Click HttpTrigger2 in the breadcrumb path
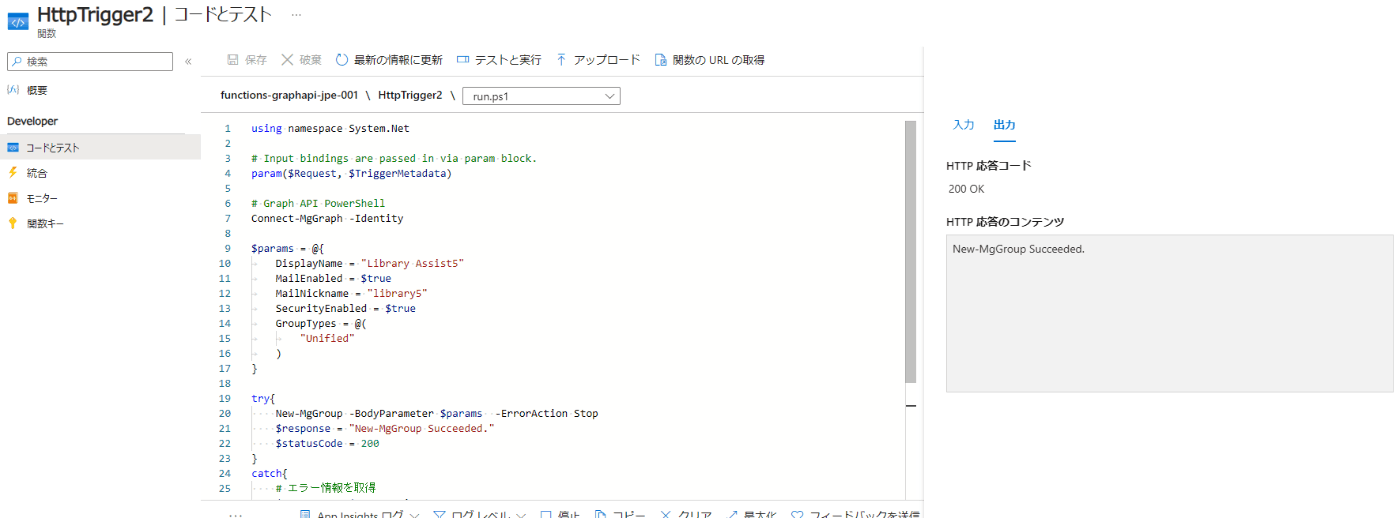Screen dimensions: 1400x518 (x=410, y=96)
